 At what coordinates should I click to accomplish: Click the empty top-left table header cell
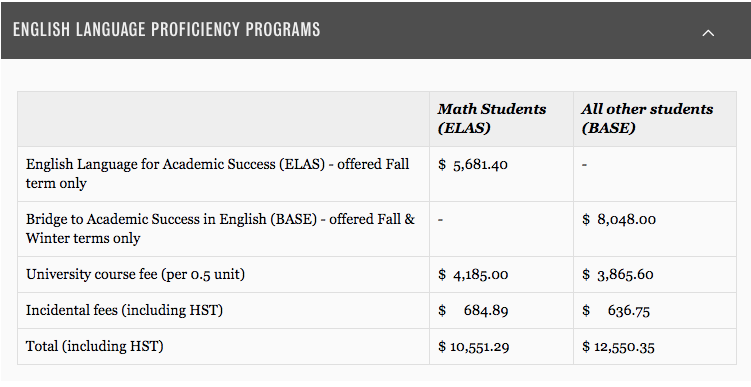click(x=223, y=119)
